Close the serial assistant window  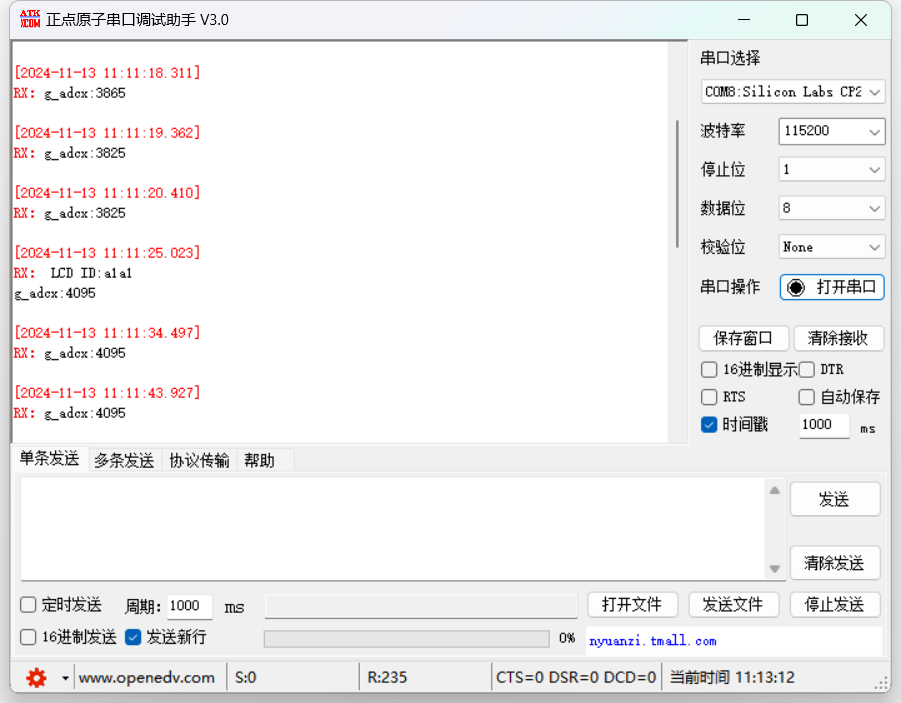pos(861,20)
